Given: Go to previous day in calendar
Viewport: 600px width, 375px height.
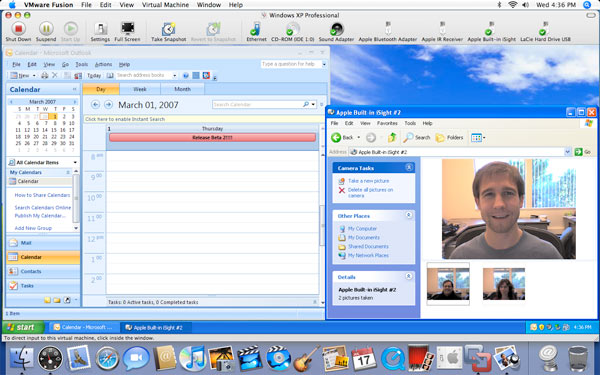Looking at the screenshot, I should pyautogui.click(x=95, y=104).
